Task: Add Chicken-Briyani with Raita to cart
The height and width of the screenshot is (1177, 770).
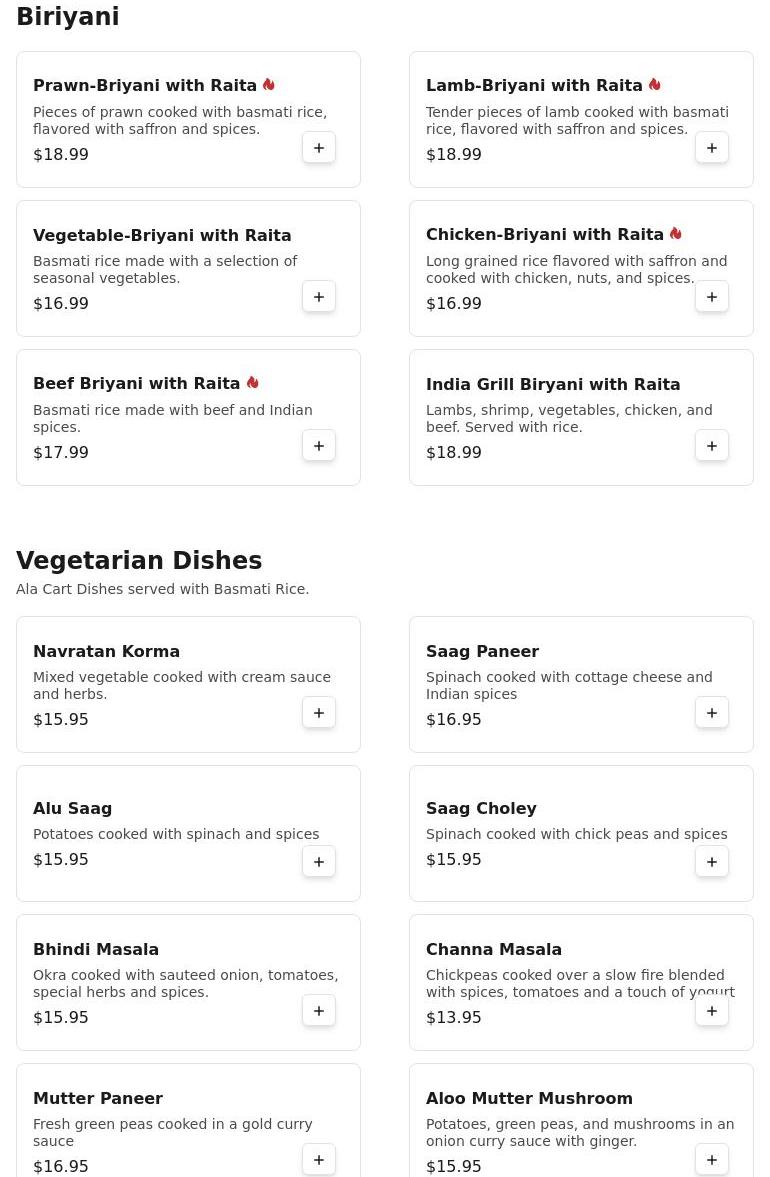Action: pyautogui.click(x=712, y=297)
